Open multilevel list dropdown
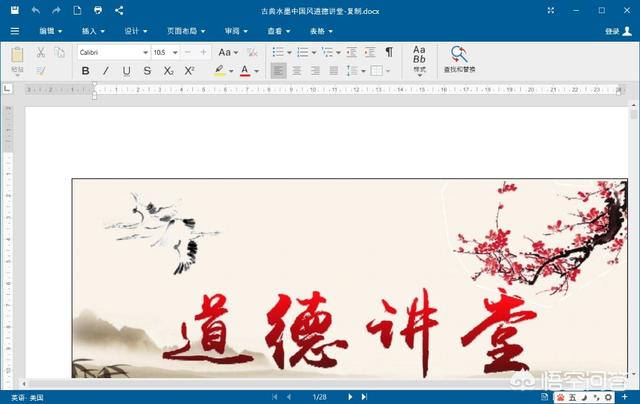640x404 pixels. [x=338, y=52]
